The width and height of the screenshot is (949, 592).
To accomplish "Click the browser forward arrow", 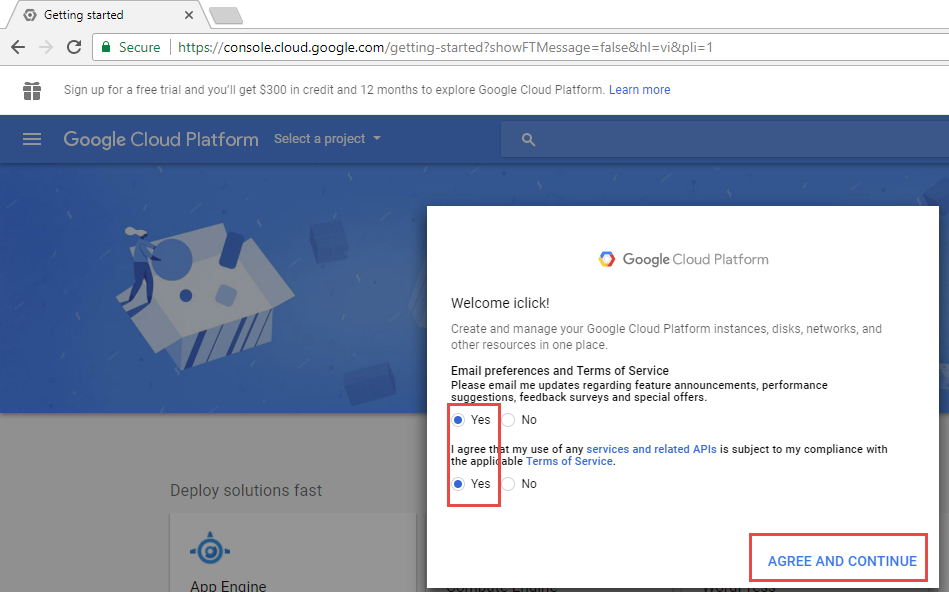I will pos(46,47).
